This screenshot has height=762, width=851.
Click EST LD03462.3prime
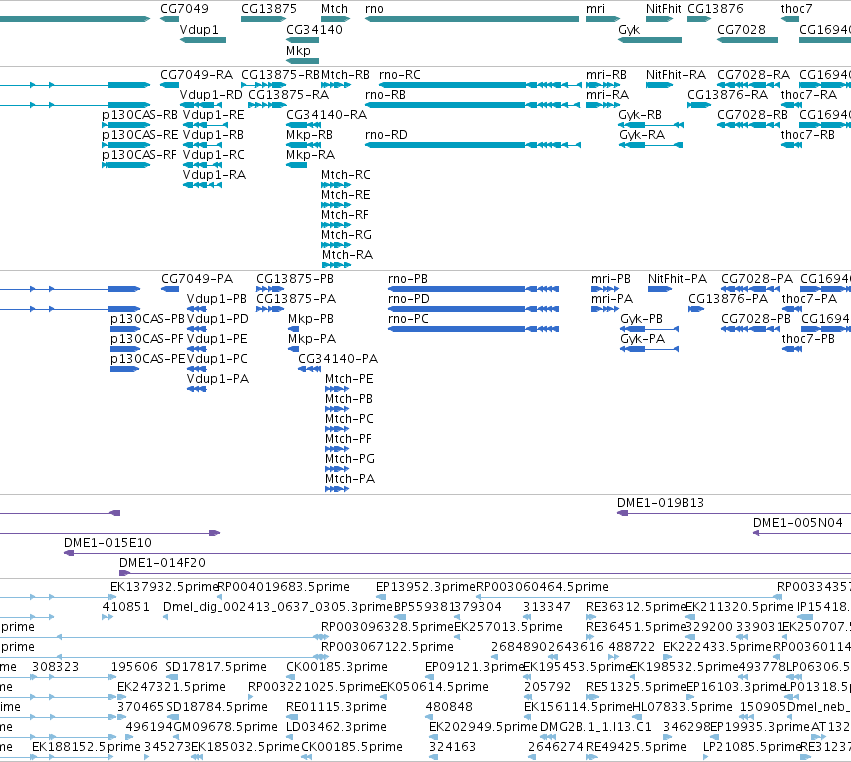(336, 727)
